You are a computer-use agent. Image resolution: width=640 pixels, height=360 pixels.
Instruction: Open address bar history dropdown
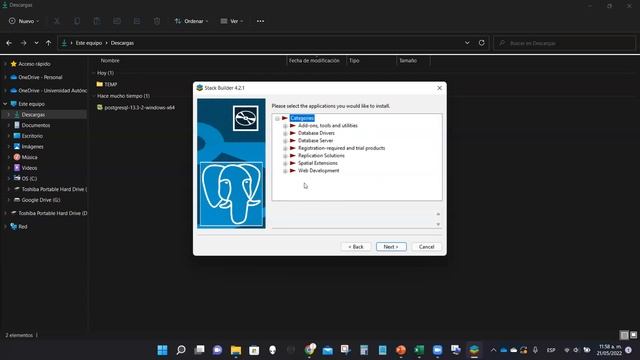pos(467,43)
